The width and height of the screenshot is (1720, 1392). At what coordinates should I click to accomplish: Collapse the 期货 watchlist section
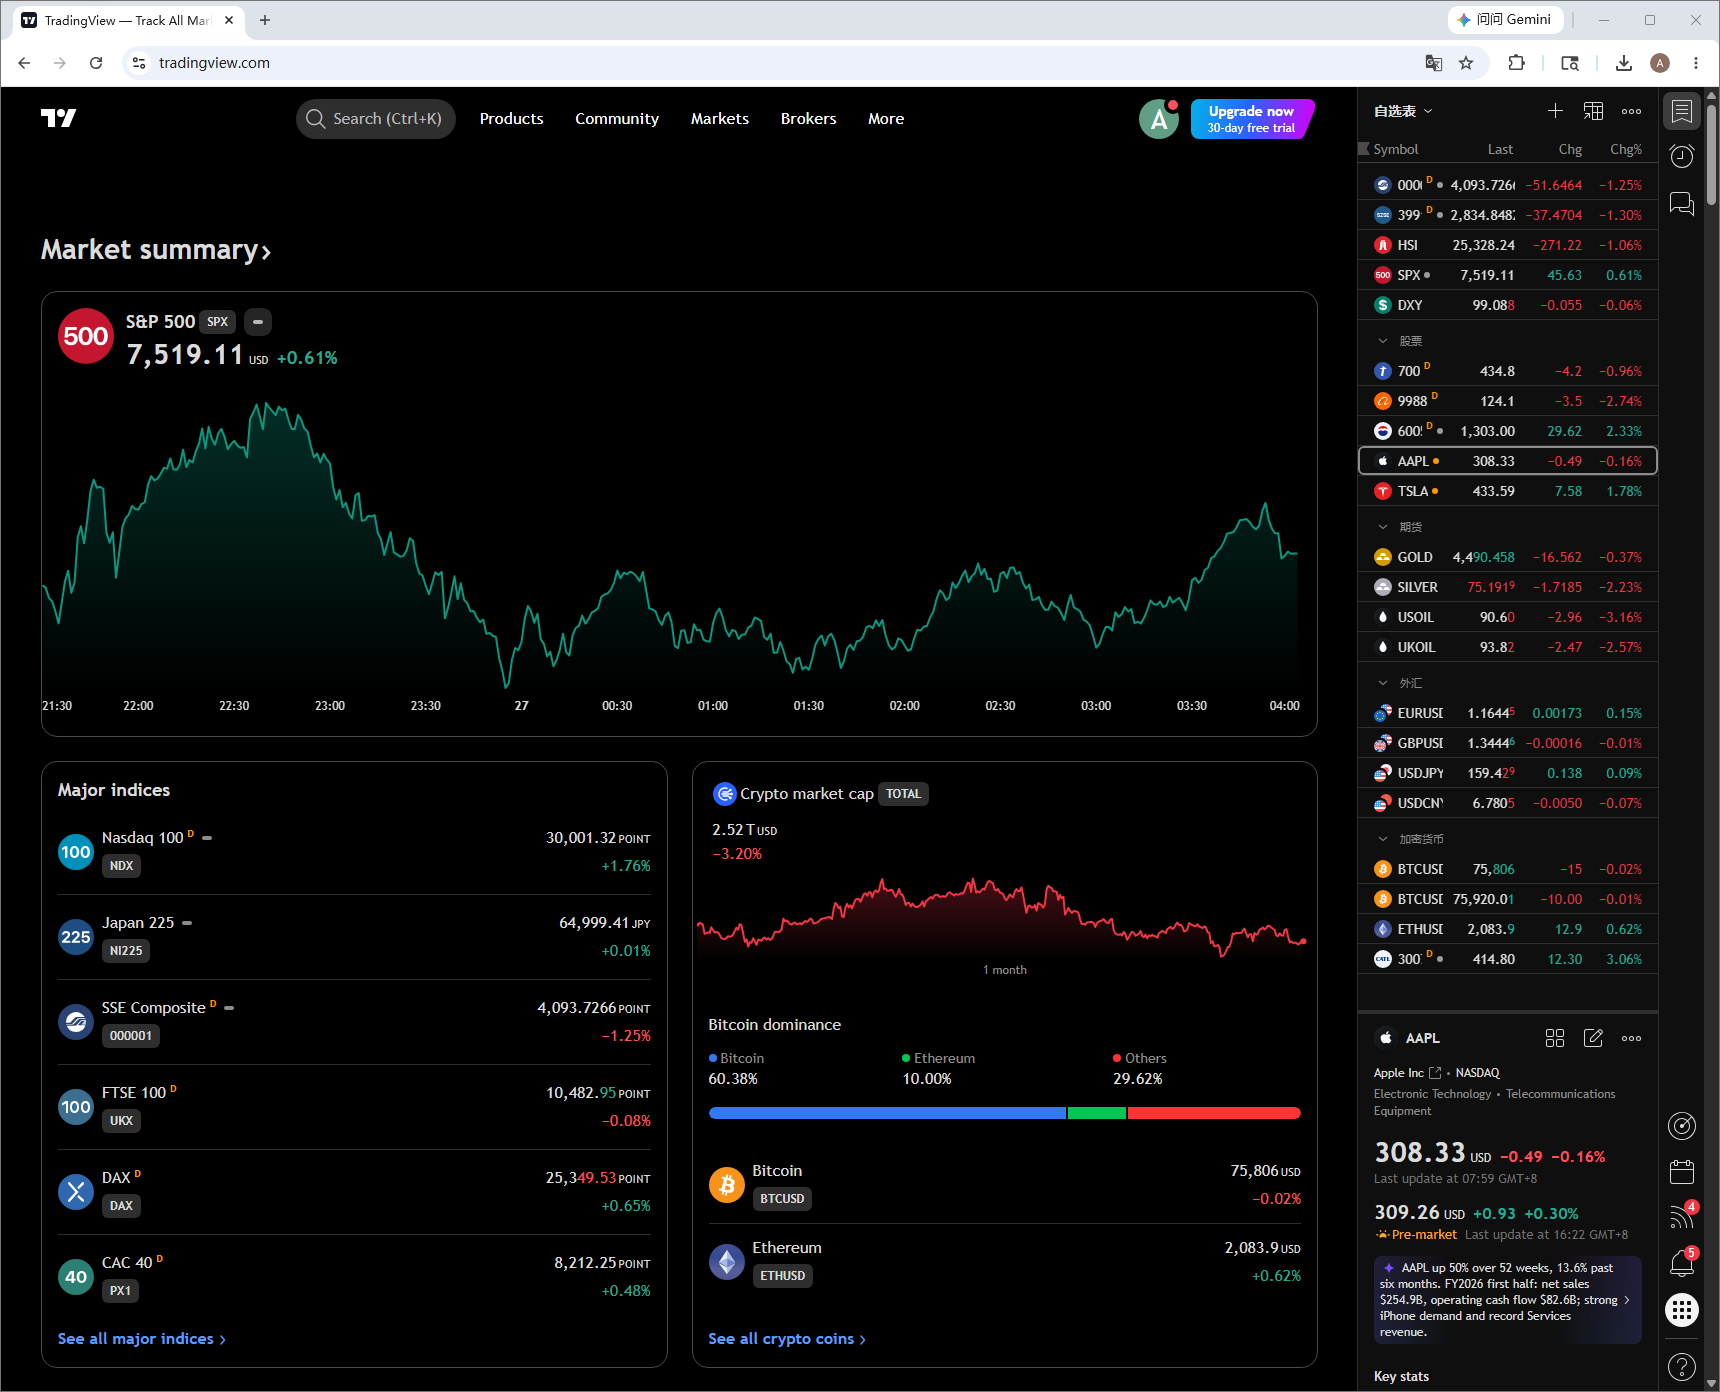tap(1383, 527)
